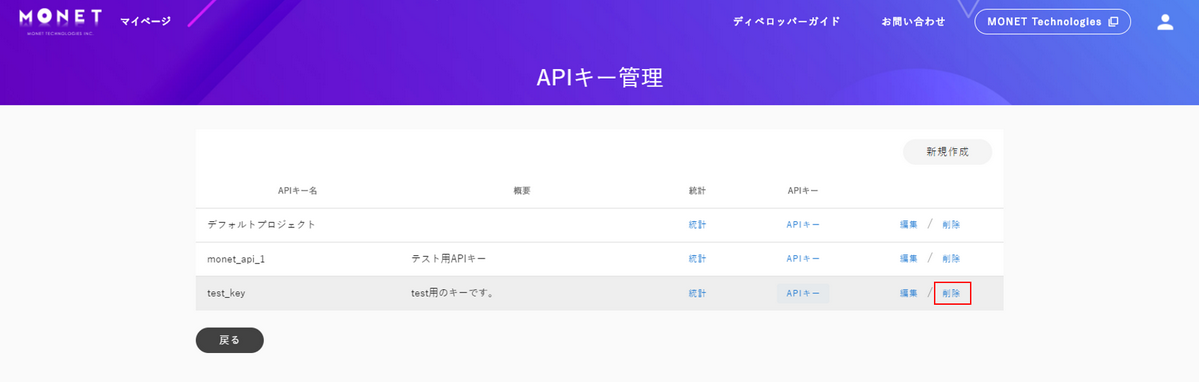Screen dimensions: 1199x382
Task: Click 編集 for デフォルトプロジェクト
Action: click(908, 225)
